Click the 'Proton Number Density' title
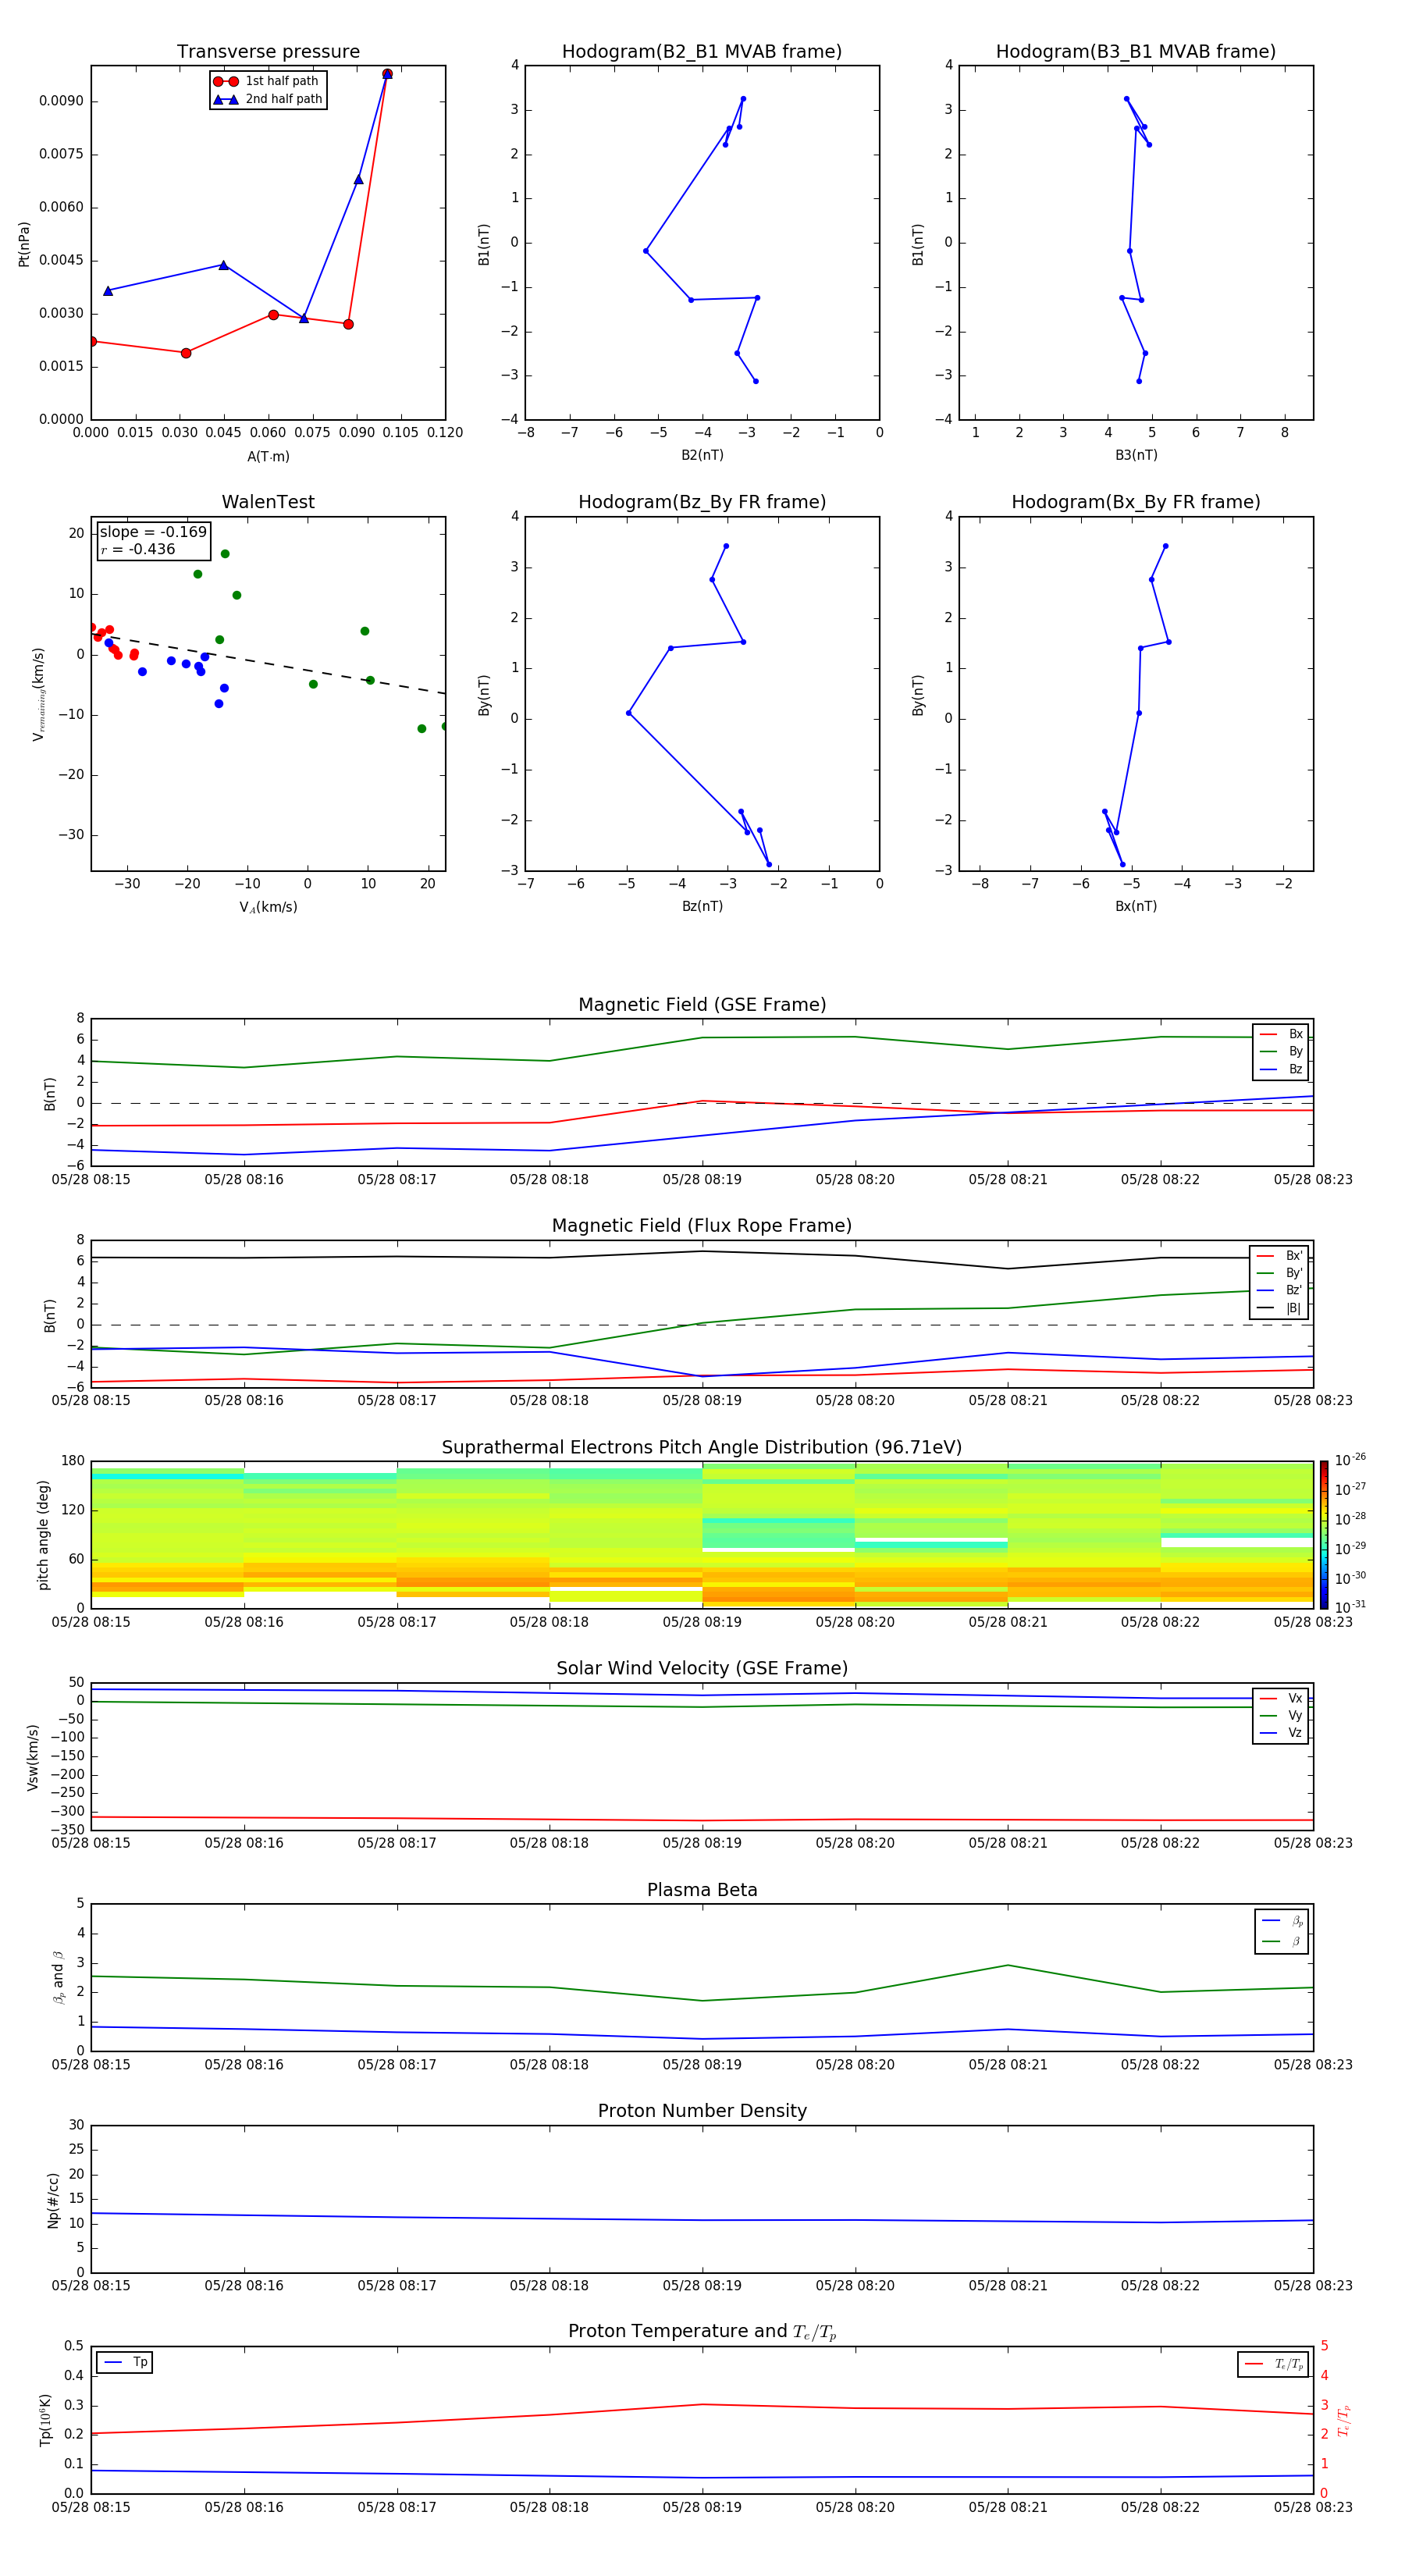The image size is (1405, 2576). [x=702, y=2110]
